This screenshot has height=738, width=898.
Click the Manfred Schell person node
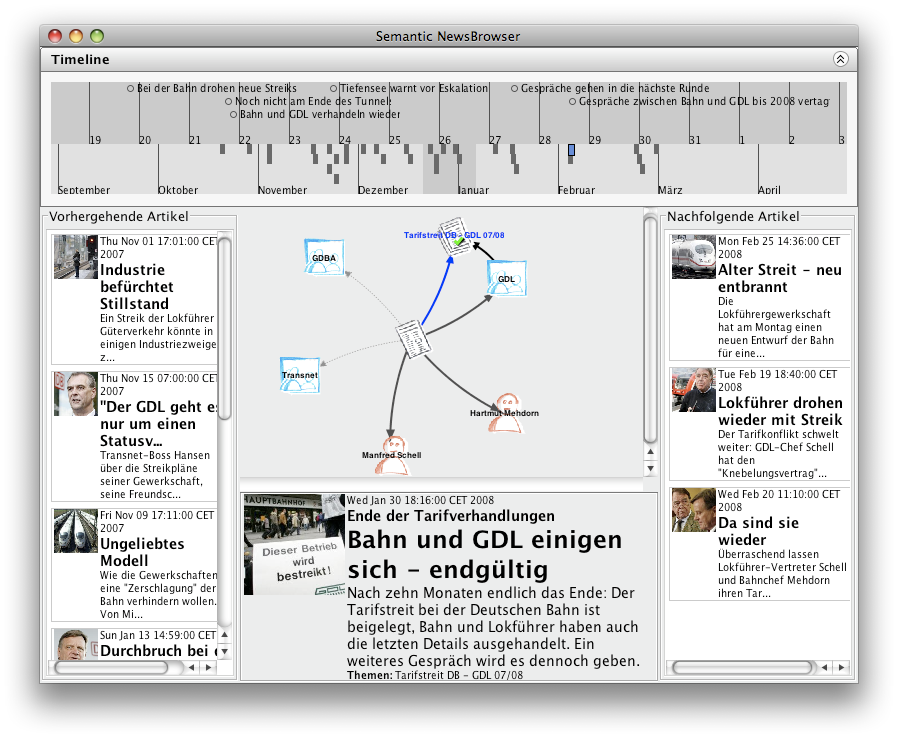point(392,455)
